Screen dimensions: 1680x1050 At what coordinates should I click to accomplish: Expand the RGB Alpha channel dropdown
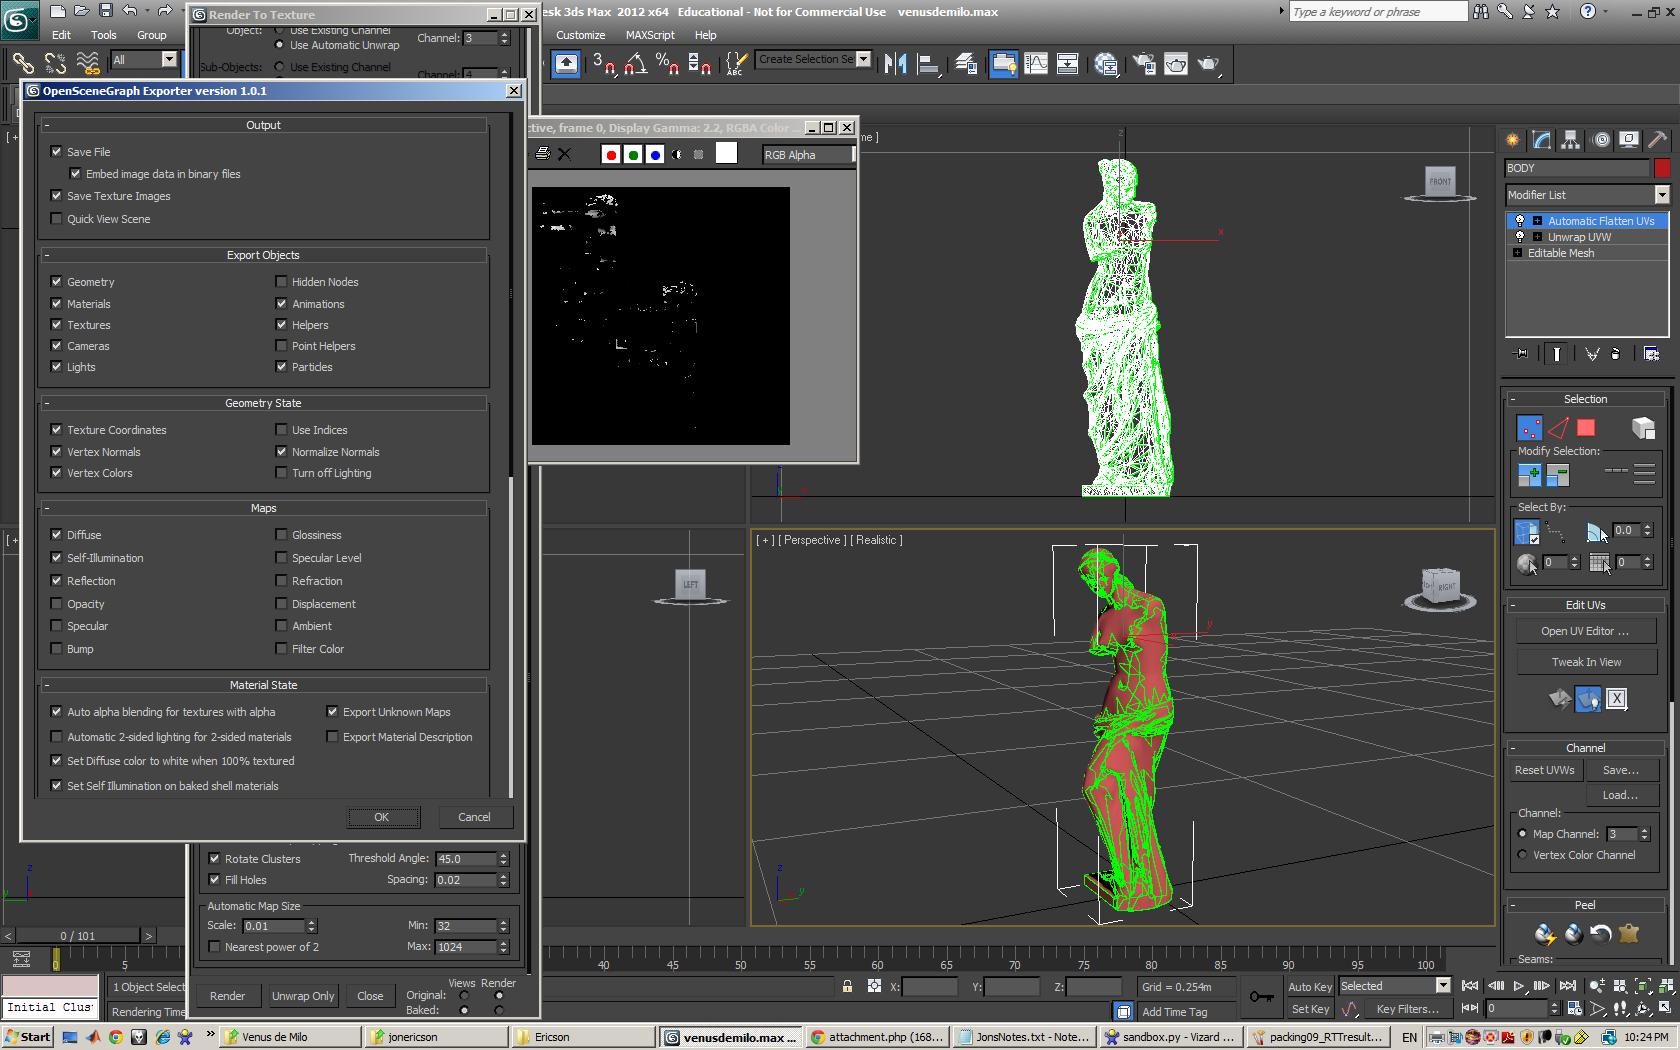808,155
